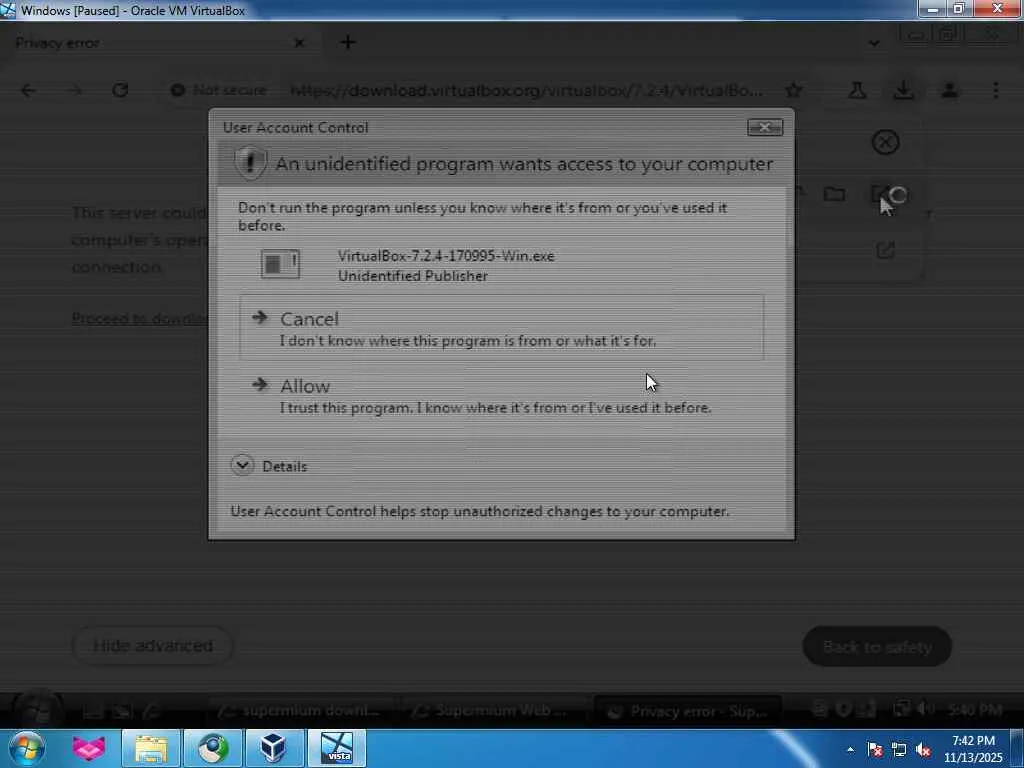
Task: Open the browser profile icon
Action: (950, 90)
